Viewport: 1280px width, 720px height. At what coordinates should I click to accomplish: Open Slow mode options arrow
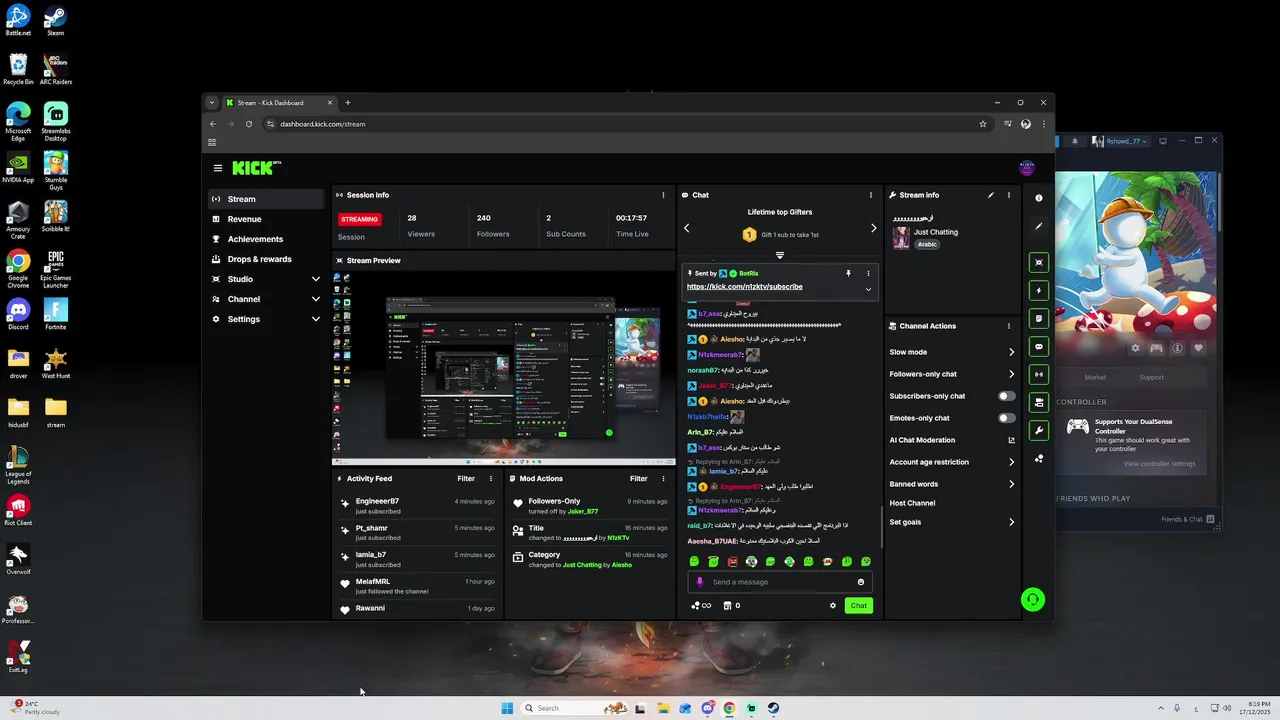pyautogui.click(x=1011, y=352)
